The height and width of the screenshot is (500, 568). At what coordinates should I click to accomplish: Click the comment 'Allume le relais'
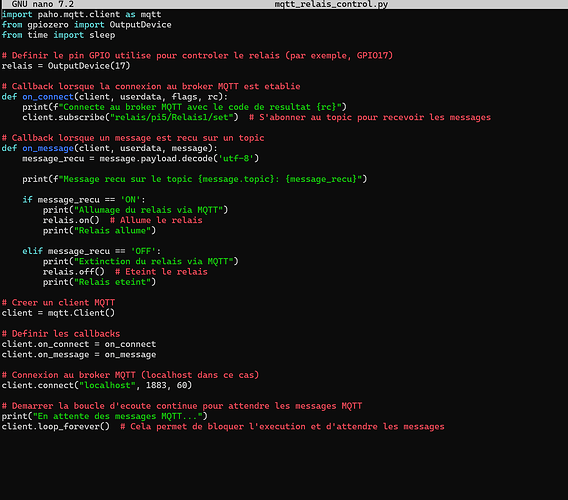156,220
